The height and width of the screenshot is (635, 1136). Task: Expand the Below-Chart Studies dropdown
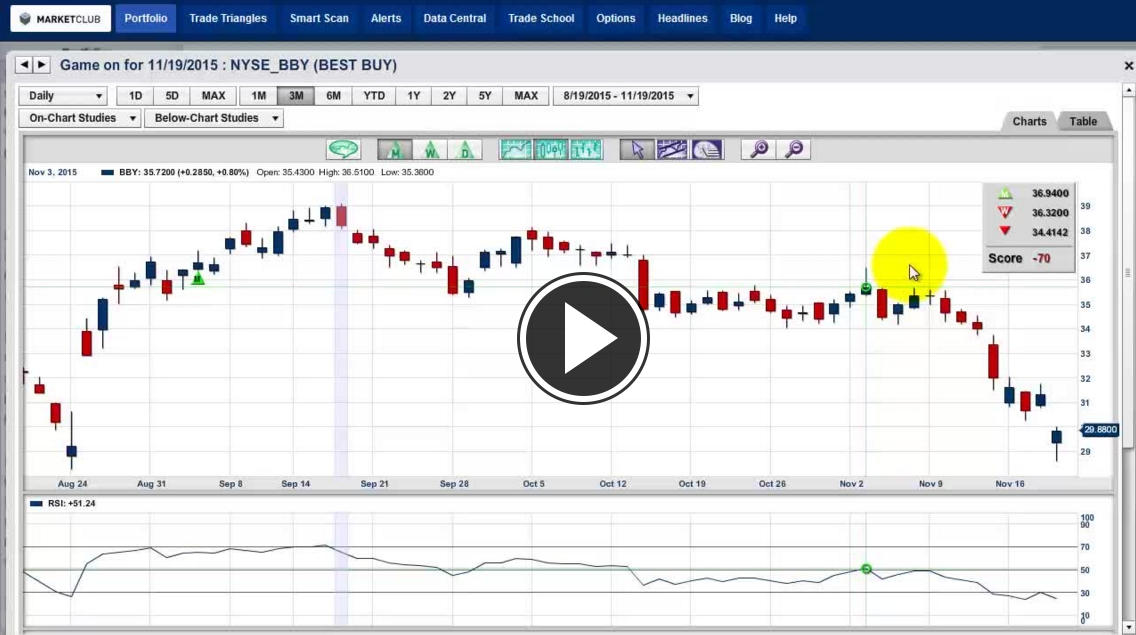213,118
